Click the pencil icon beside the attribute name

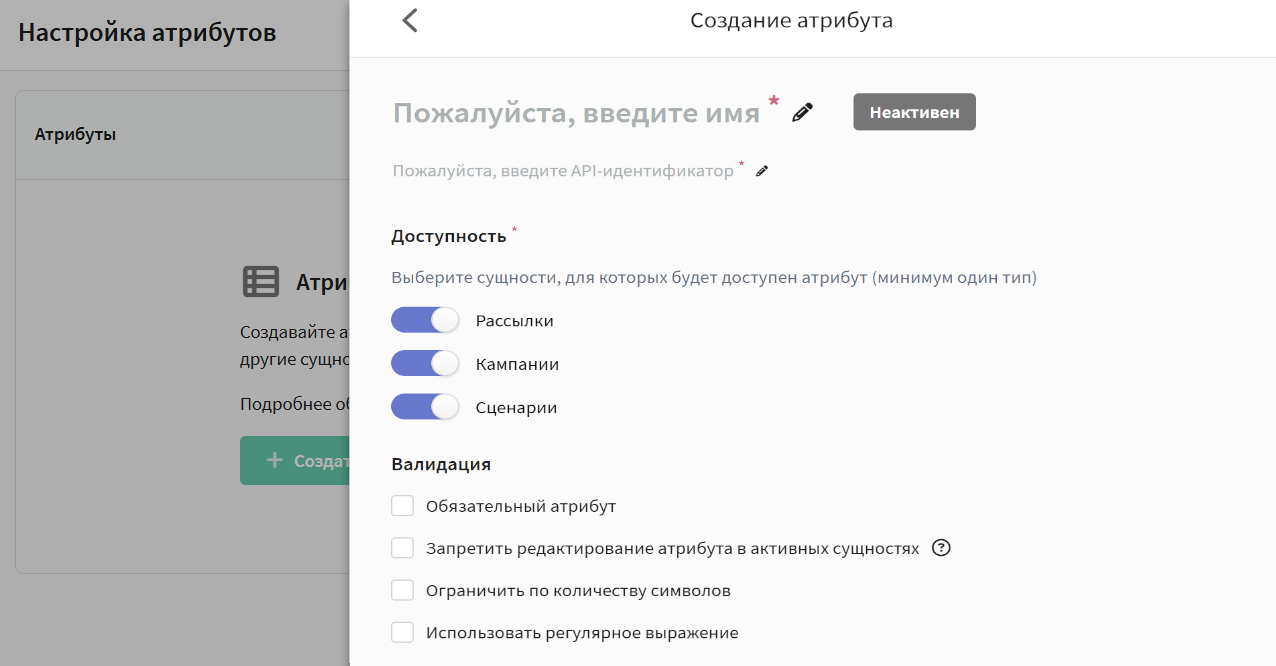pyautogui.click(x=802, y=113)
